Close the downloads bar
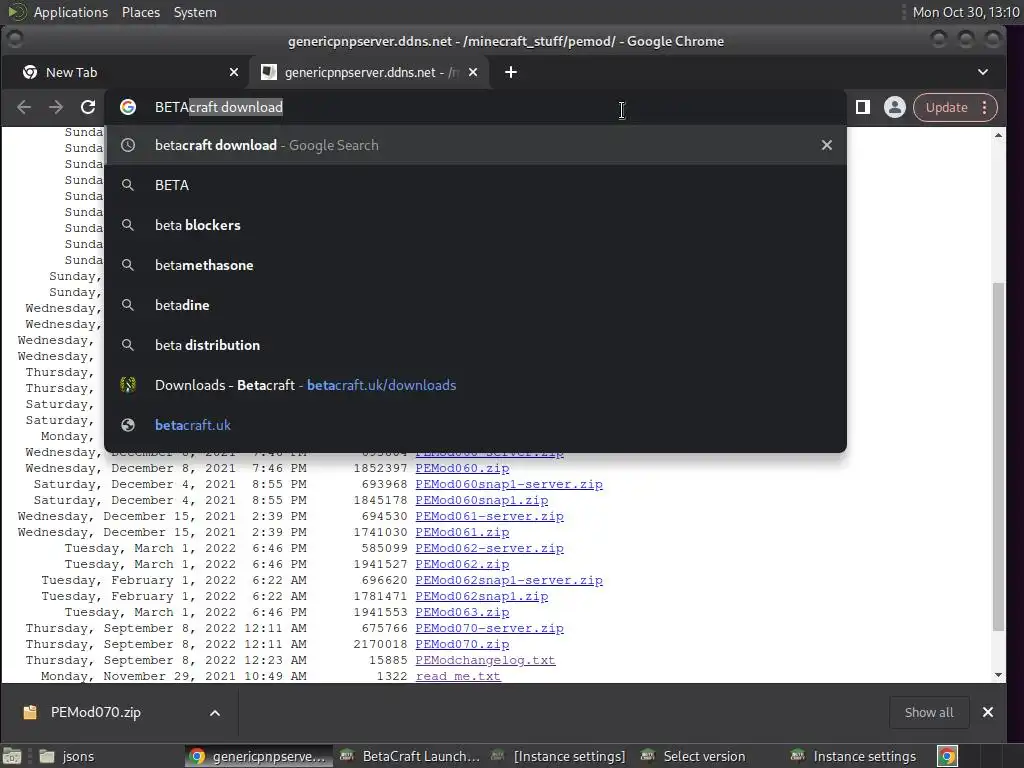This screenshot has height=768, width=1024. (988, 712)
